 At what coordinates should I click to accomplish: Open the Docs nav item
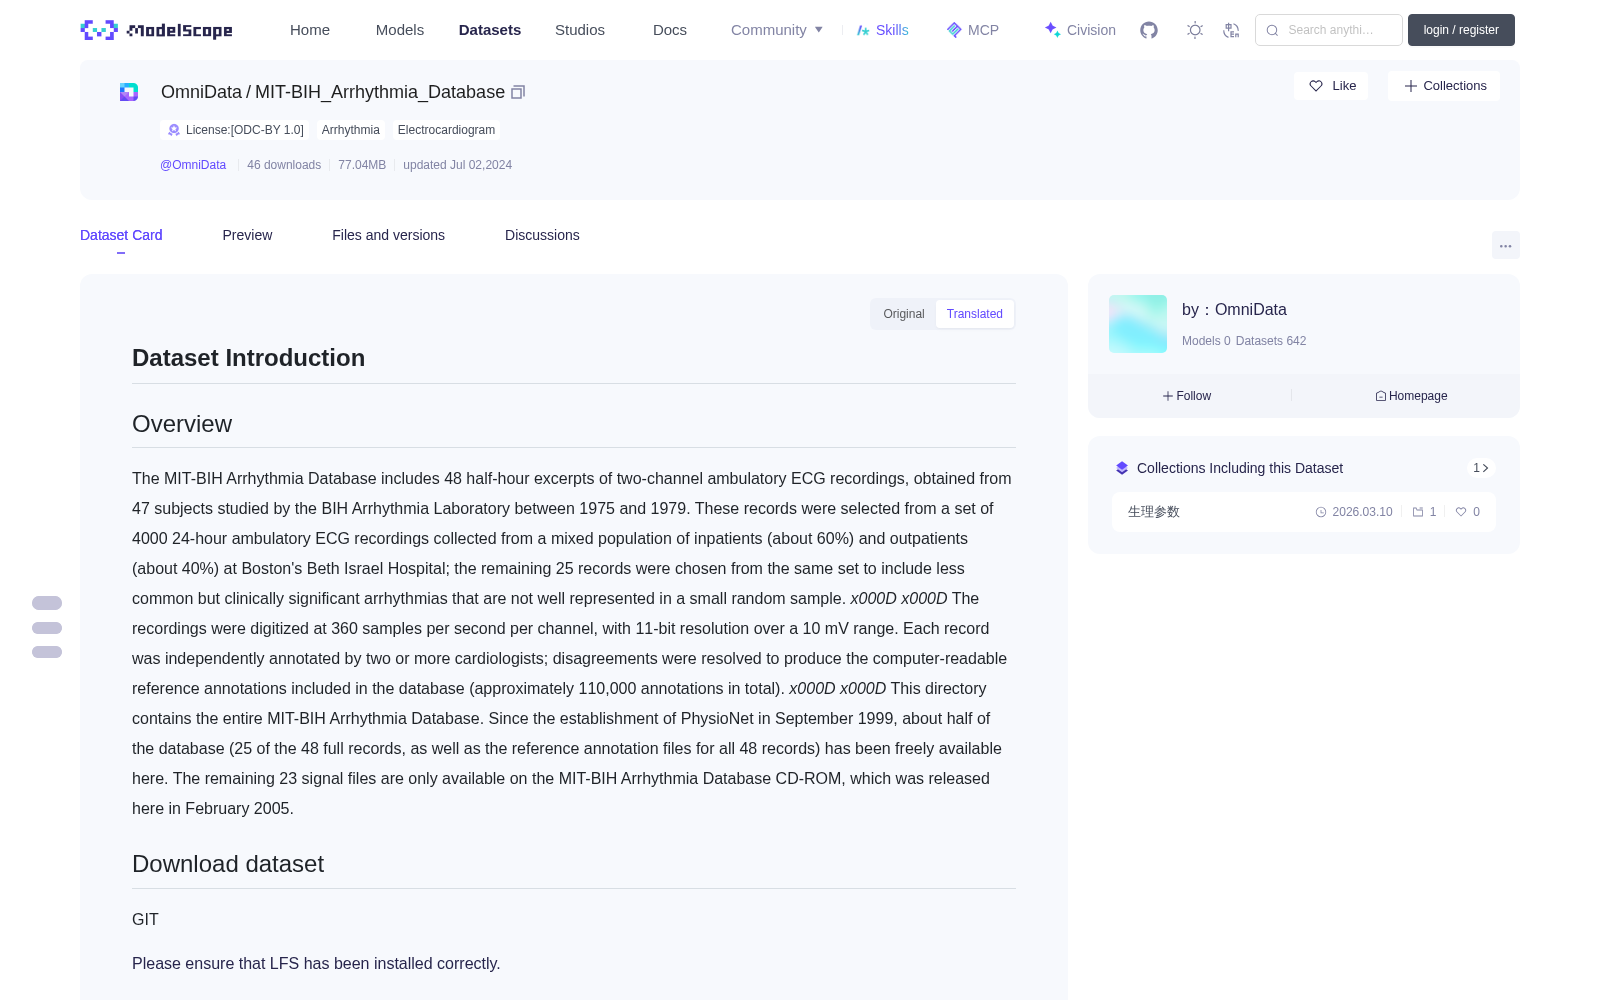point(670,30)
